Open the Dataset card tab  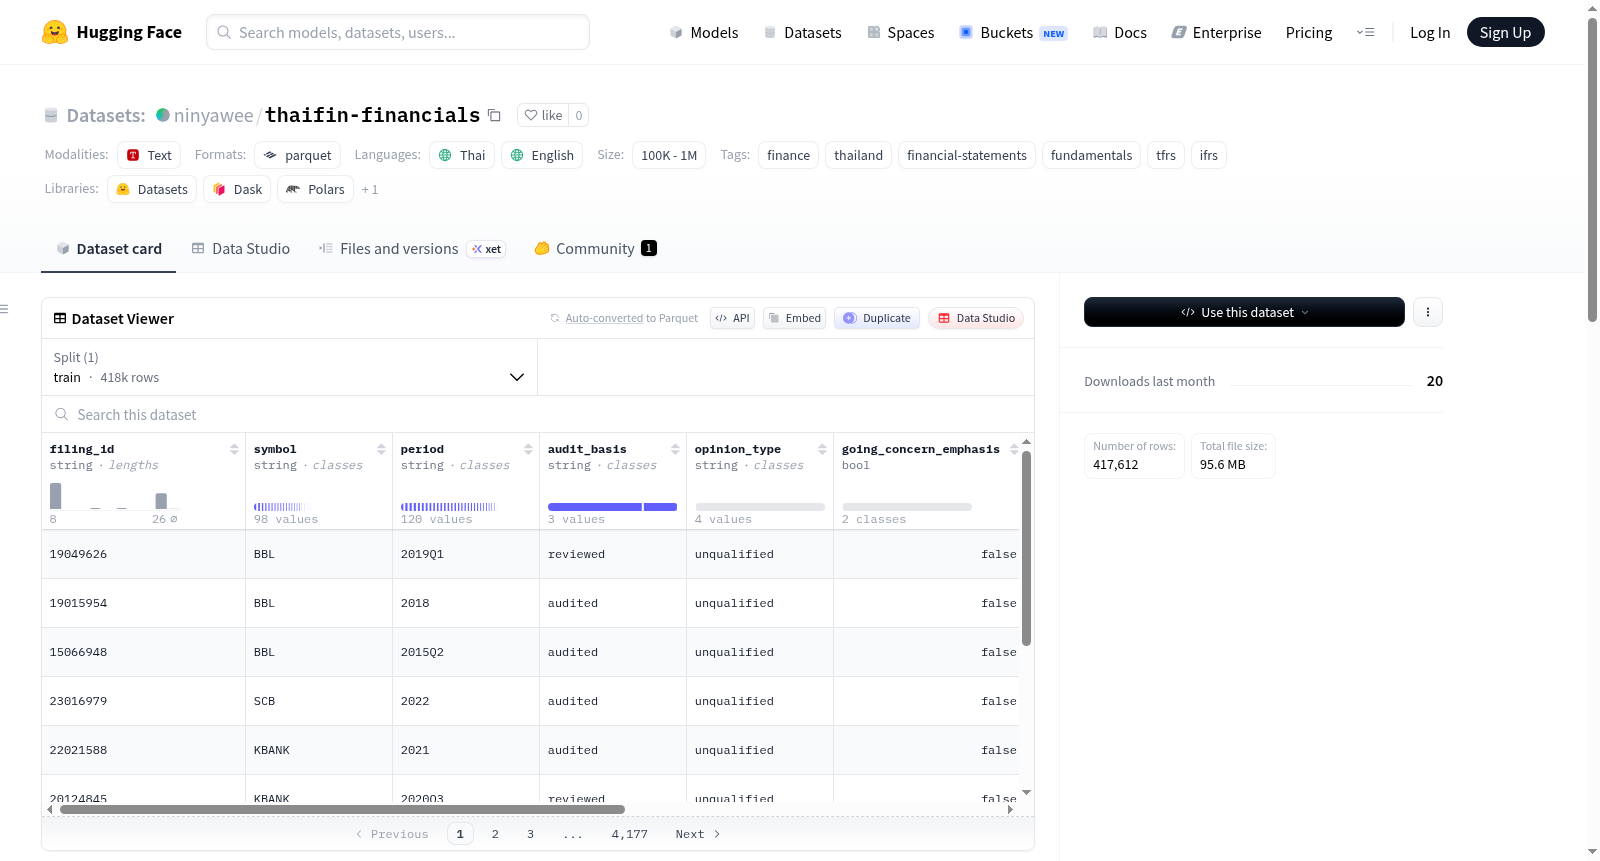(108, 249)
